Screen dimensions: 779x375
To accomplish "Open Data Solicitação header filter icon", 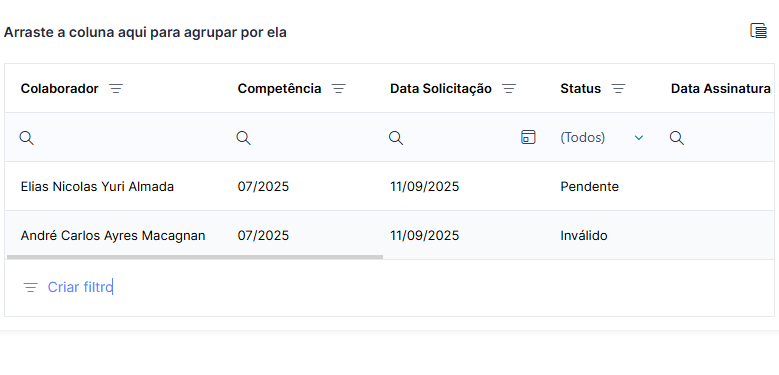I will tap(509, 89).
